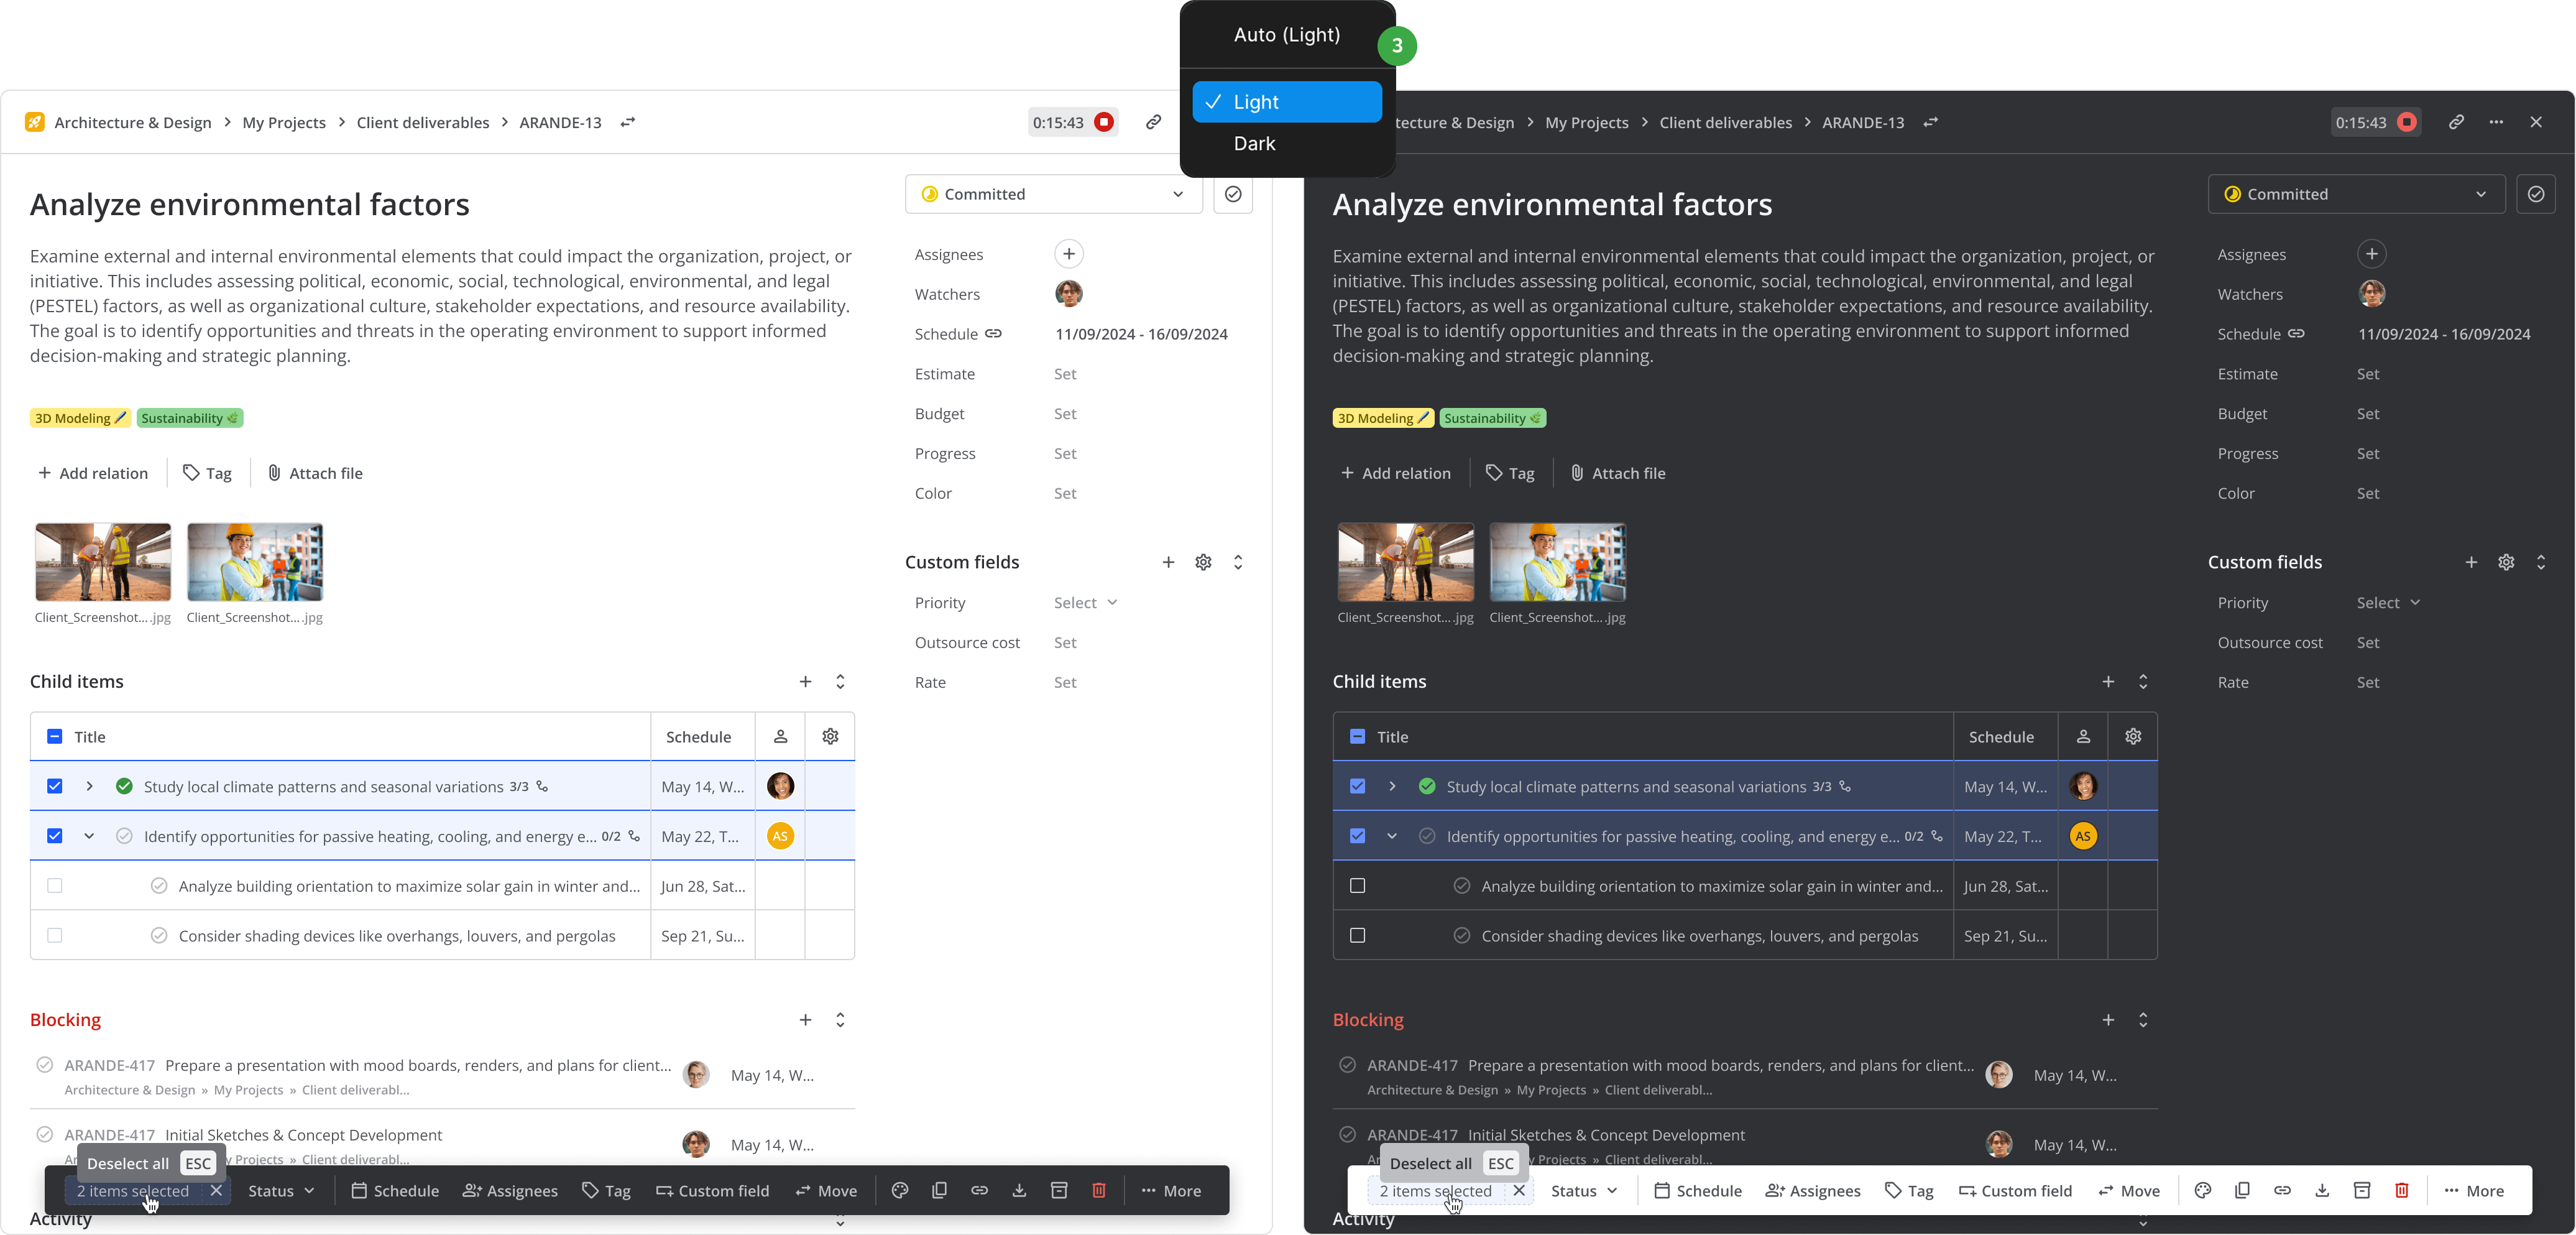Stop the timer in the light panel
The image size is (2576, 1235).
click(x=1104, y=122)
